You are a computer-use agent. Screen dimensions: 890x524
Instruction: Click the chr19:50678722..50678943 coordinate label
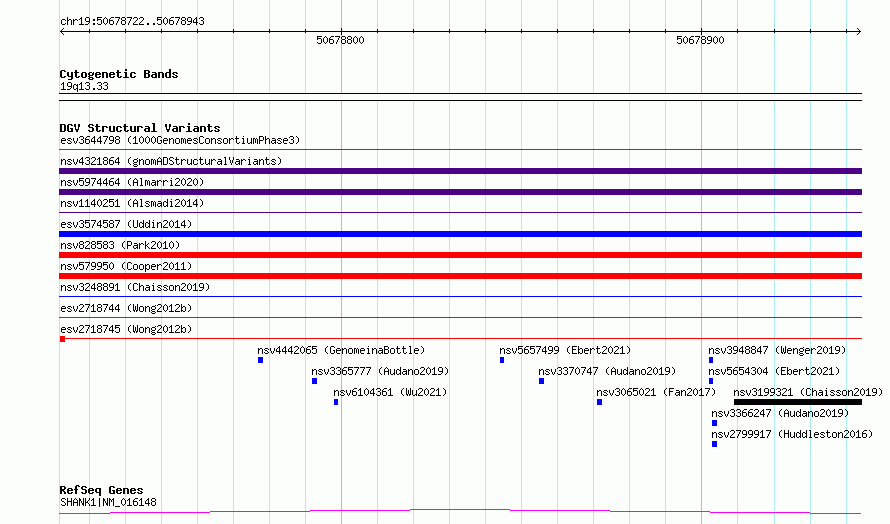tap(132, 22)
